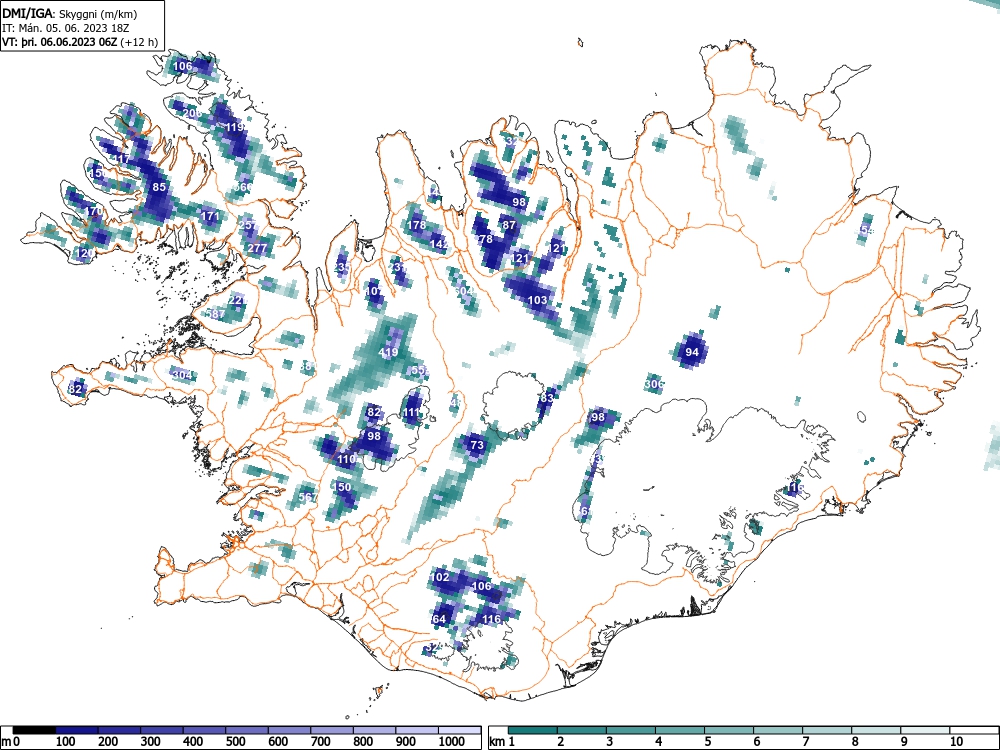This screenshot has height=750, width=1000.
Task: Click the 277 value on the map
Action: pyautogui.click(x=257, y=248)
